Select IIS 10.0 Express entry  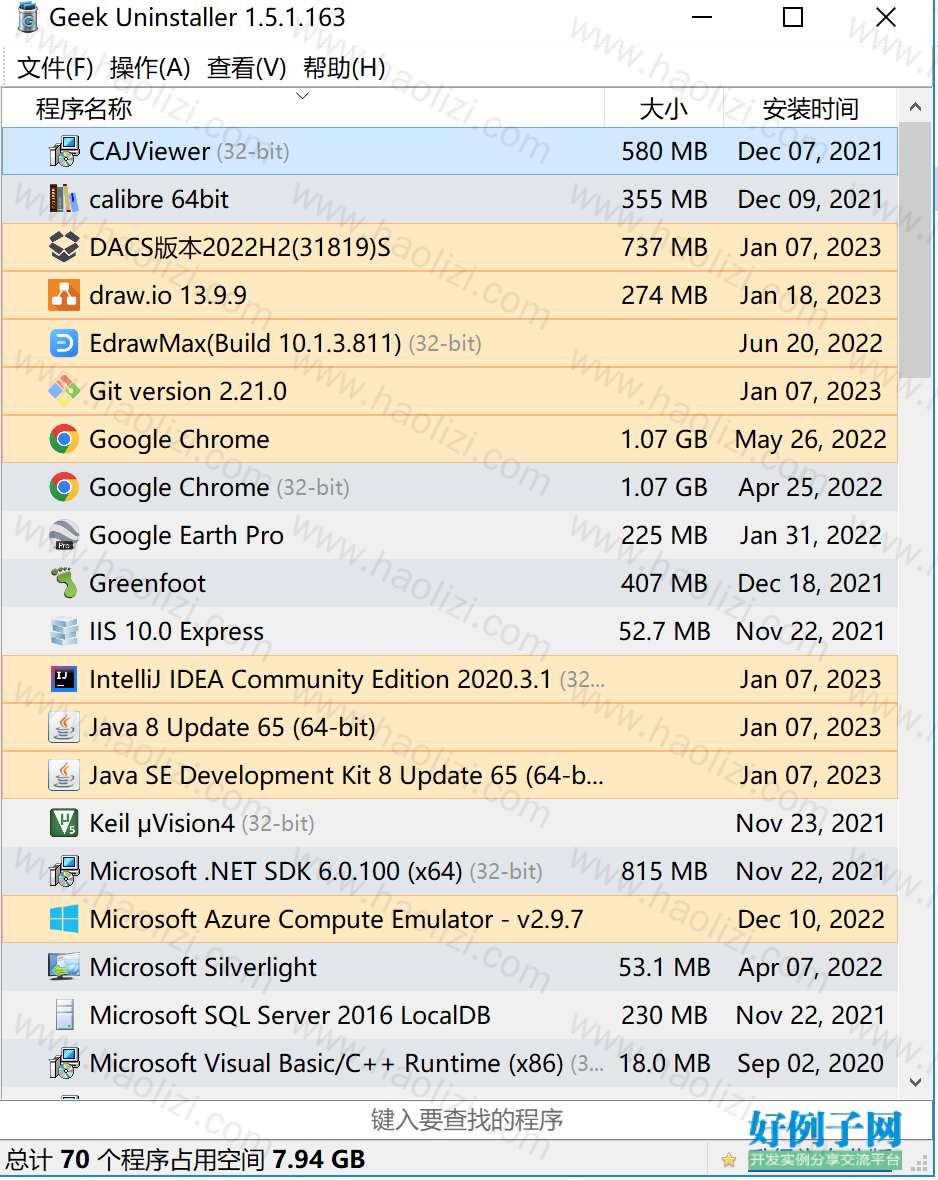[177, 631]
